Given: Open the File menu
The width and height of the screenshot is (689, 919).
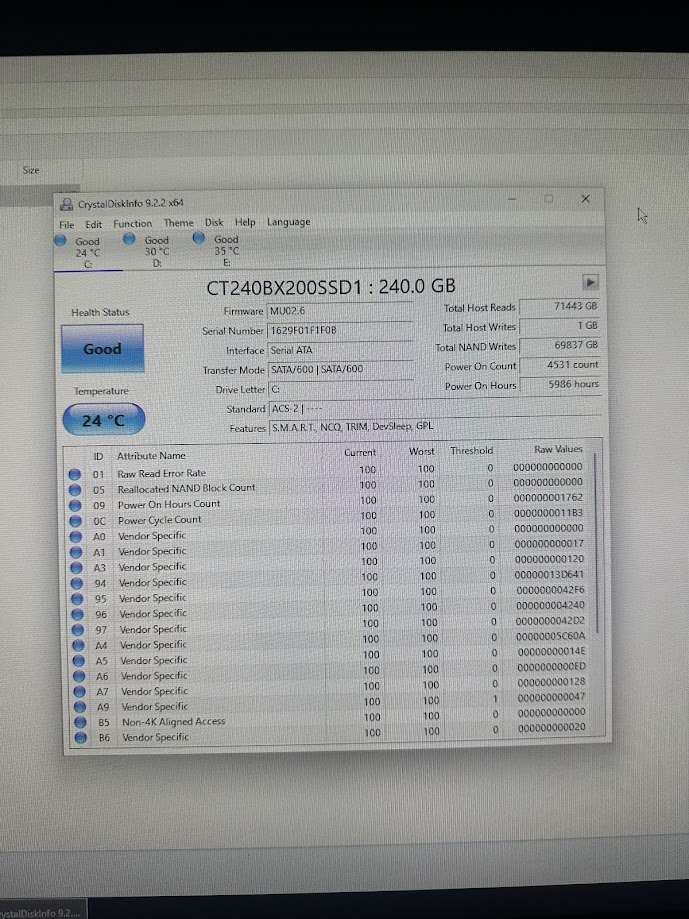Looking at the screenshot, I should pos(66,224).
